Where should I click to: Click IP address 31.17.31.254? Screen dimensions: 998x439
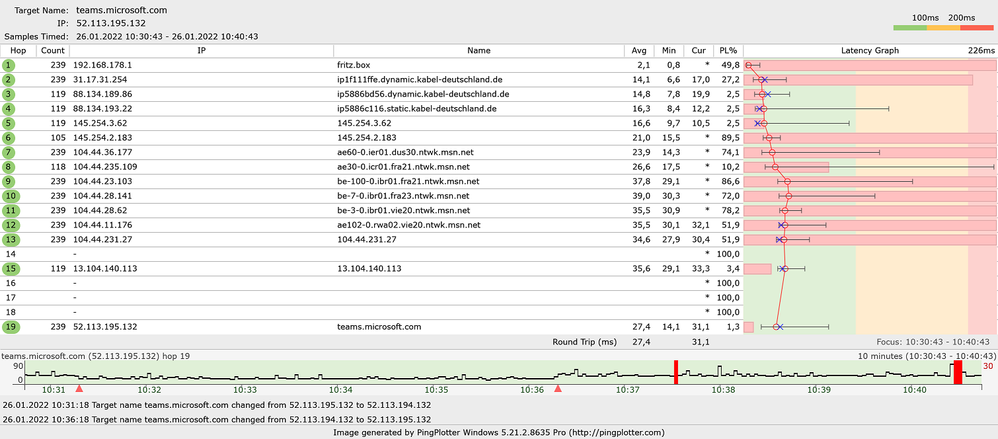pos(100,80)
